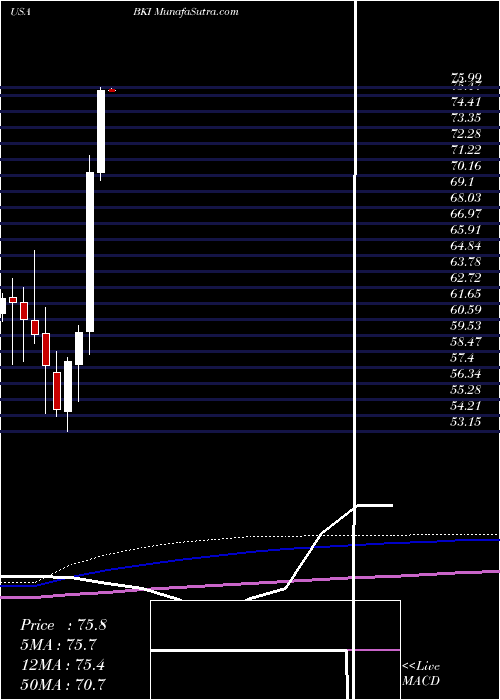Viewport: 500px width, 700px height.
Task: Select the 68.03 price axis label
Action: pos(466,198)
